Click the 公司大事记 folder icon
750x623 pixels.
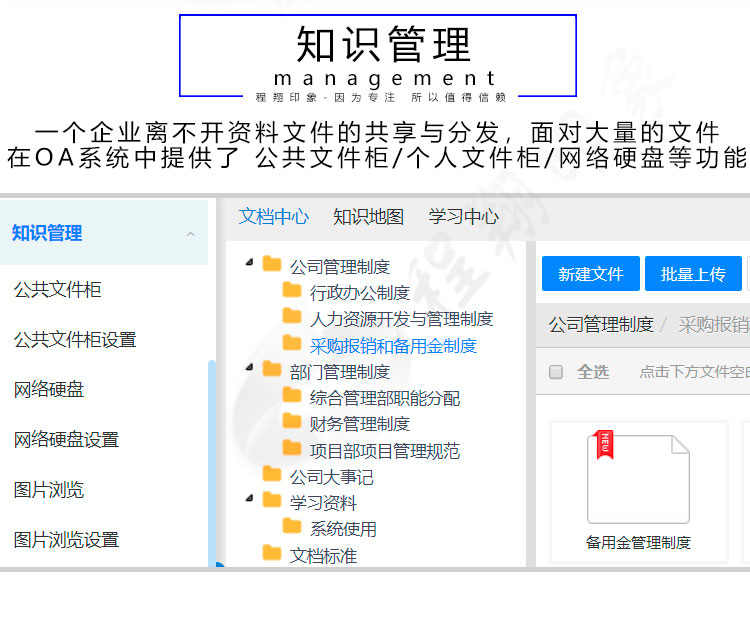272,474
